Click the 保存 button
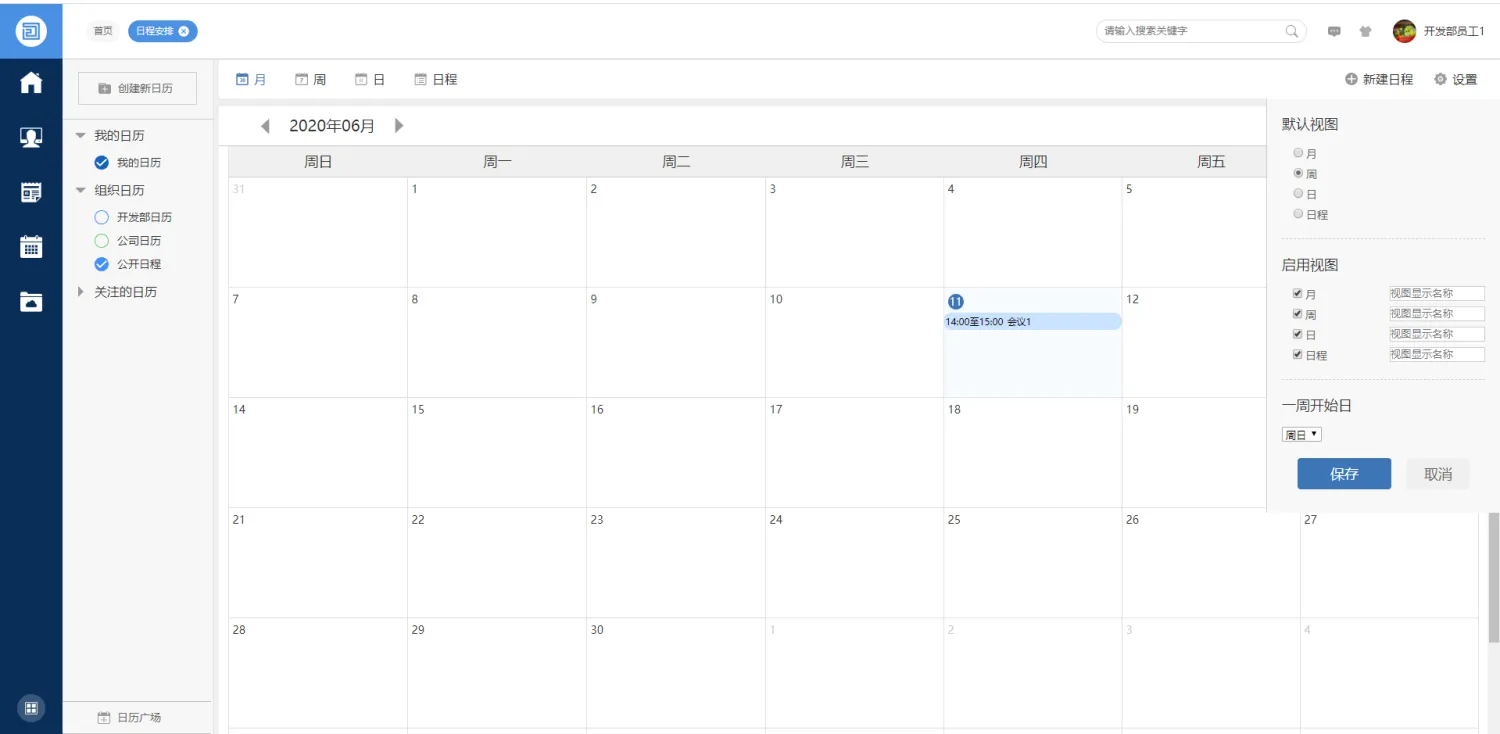The height and width of the screenshot is (734, 1500). [x=1344, y=474]
